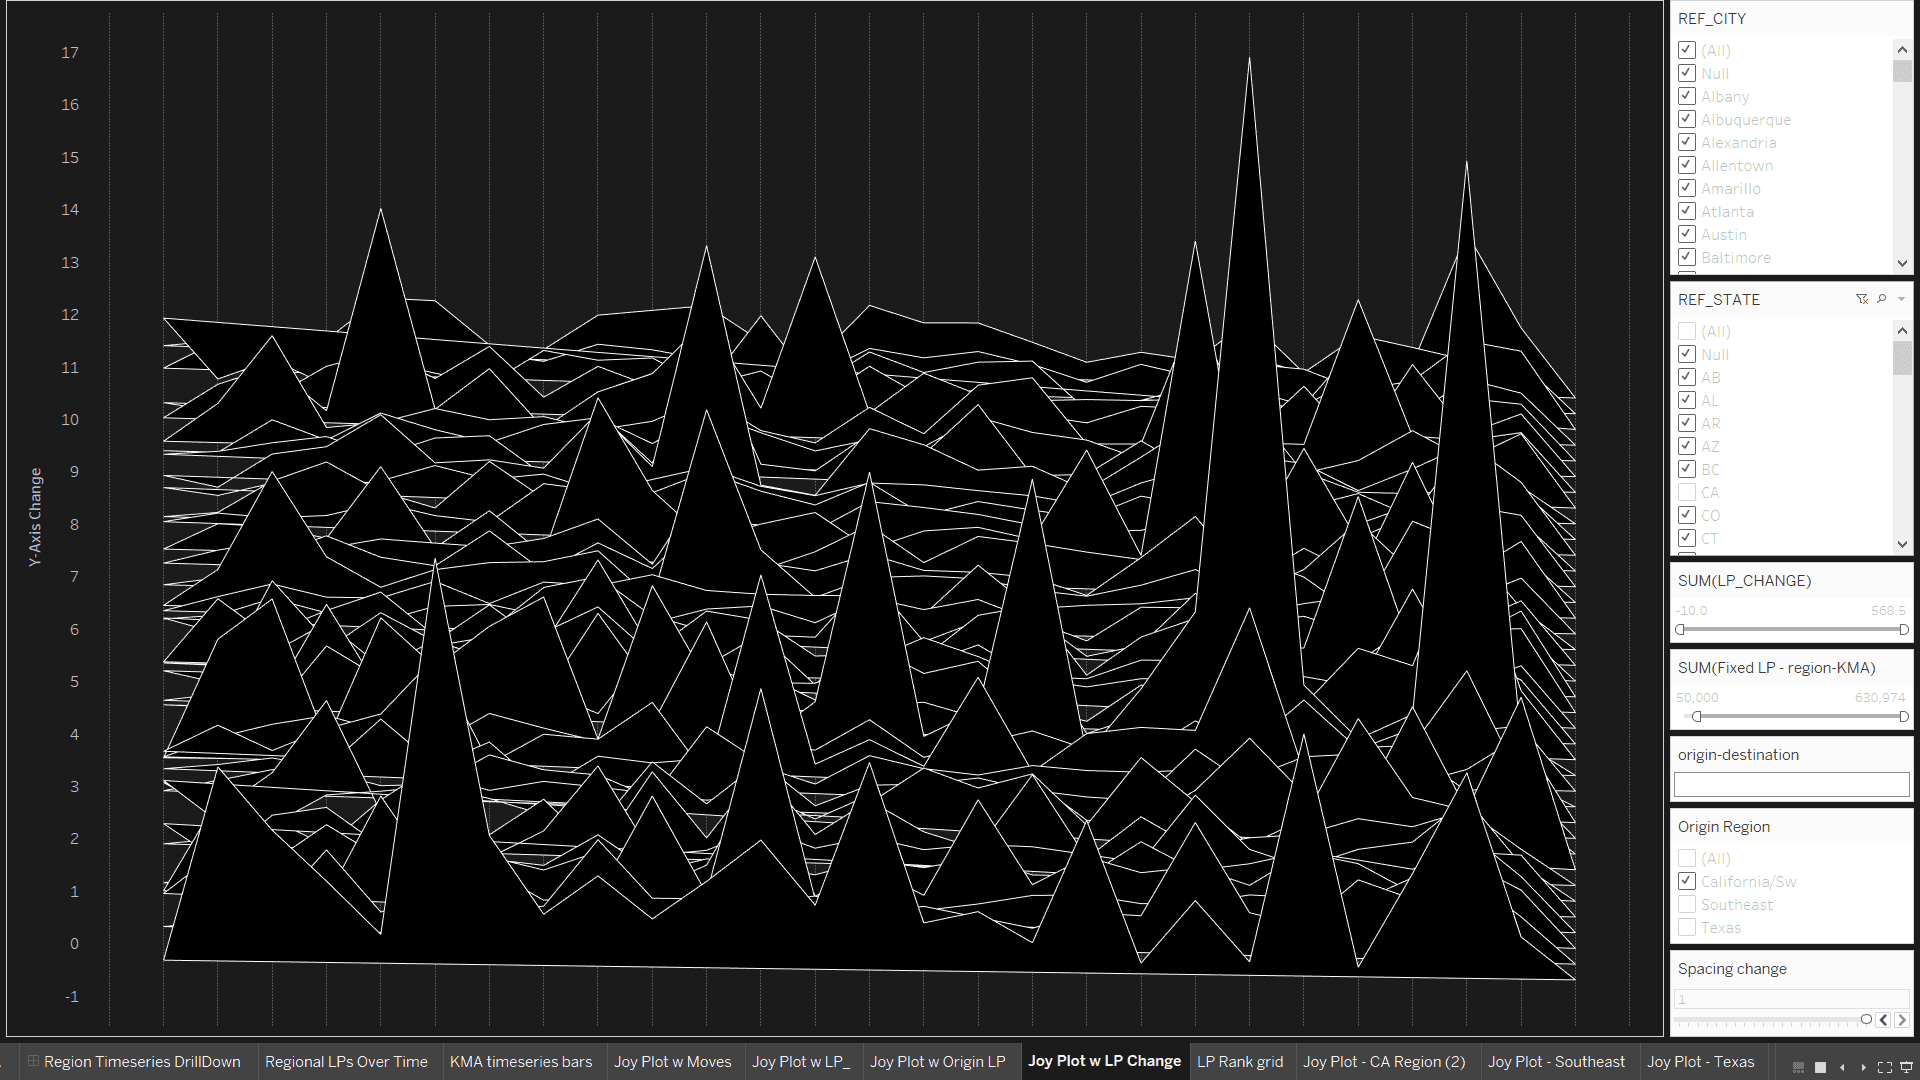Click SUM(LP_CHANGE) slider right handle
This screenshot has height=1080, width=1920.
click(x=1904, y=629)
